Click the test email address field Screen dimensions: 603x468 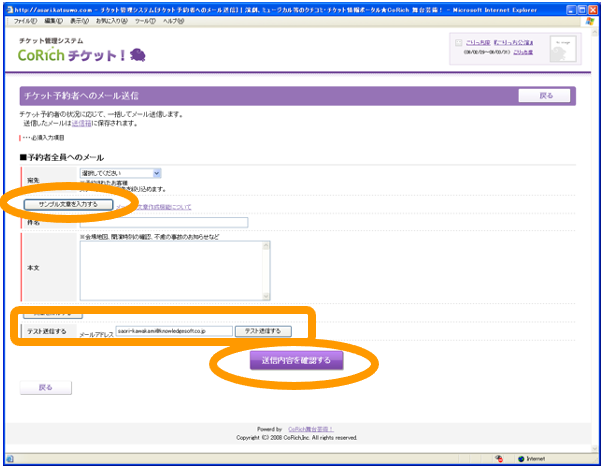(173, 331)
